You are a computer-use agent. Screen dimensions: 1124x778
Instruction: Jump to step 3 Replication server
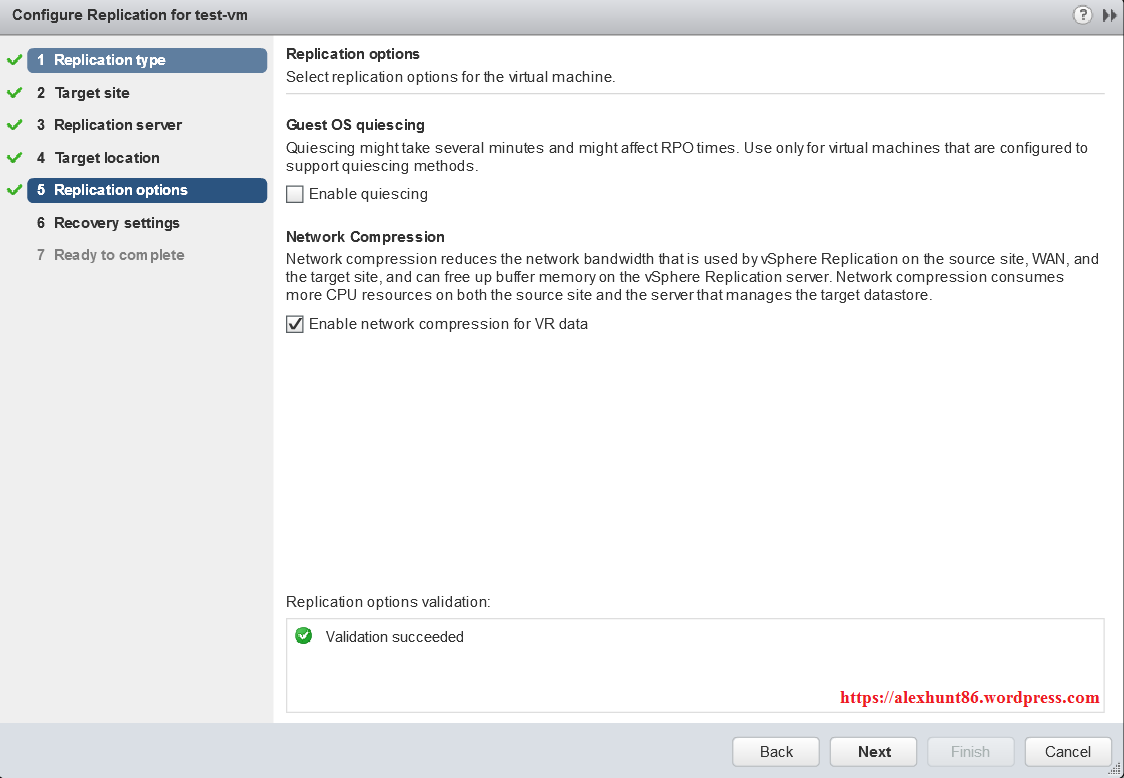point(117,125)
